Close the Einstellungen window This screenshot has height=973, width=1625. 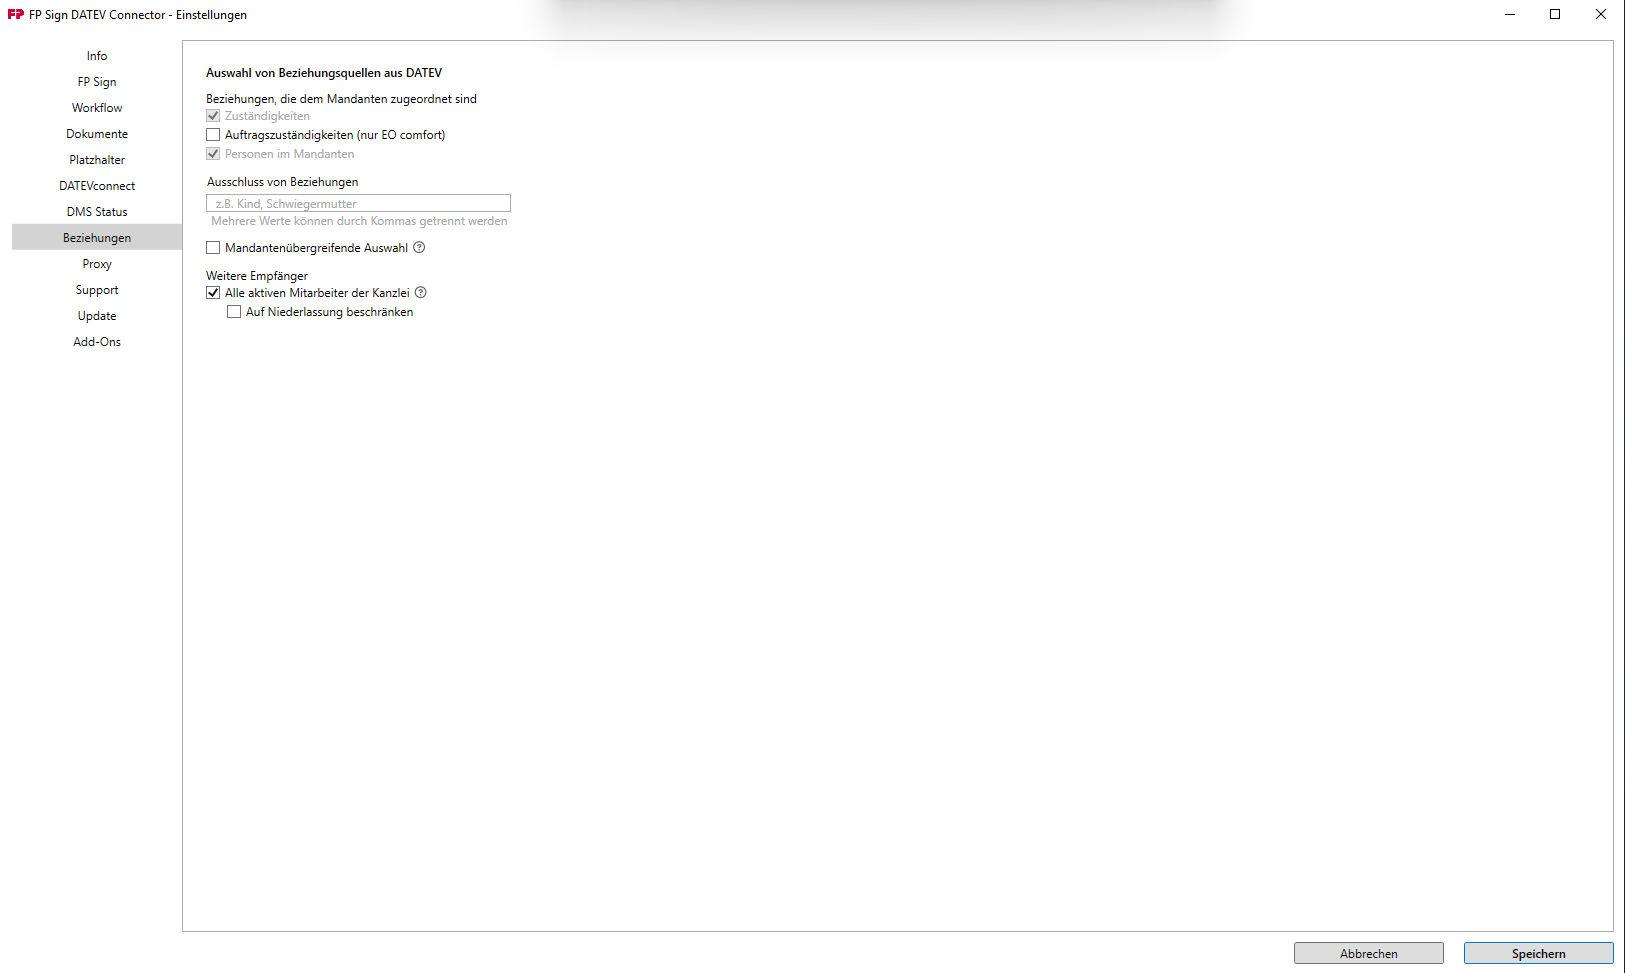coord(1601,14)
